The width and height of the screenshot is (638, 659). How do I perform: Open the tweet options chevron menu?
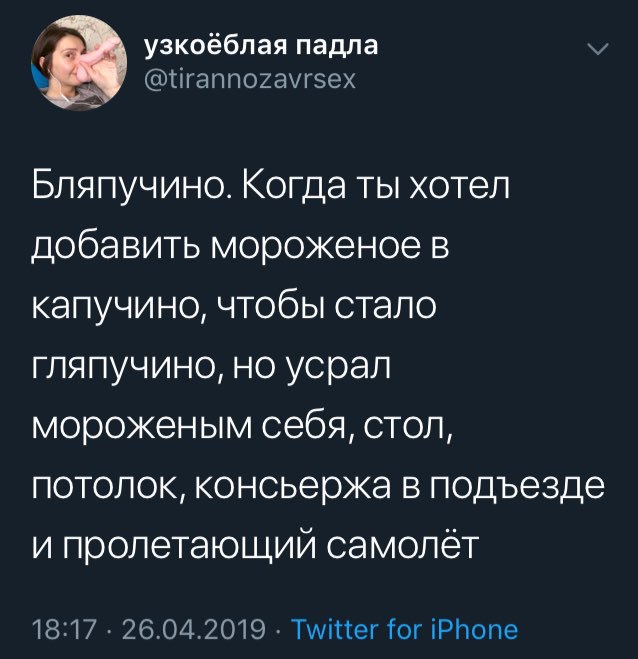[597, 50]
